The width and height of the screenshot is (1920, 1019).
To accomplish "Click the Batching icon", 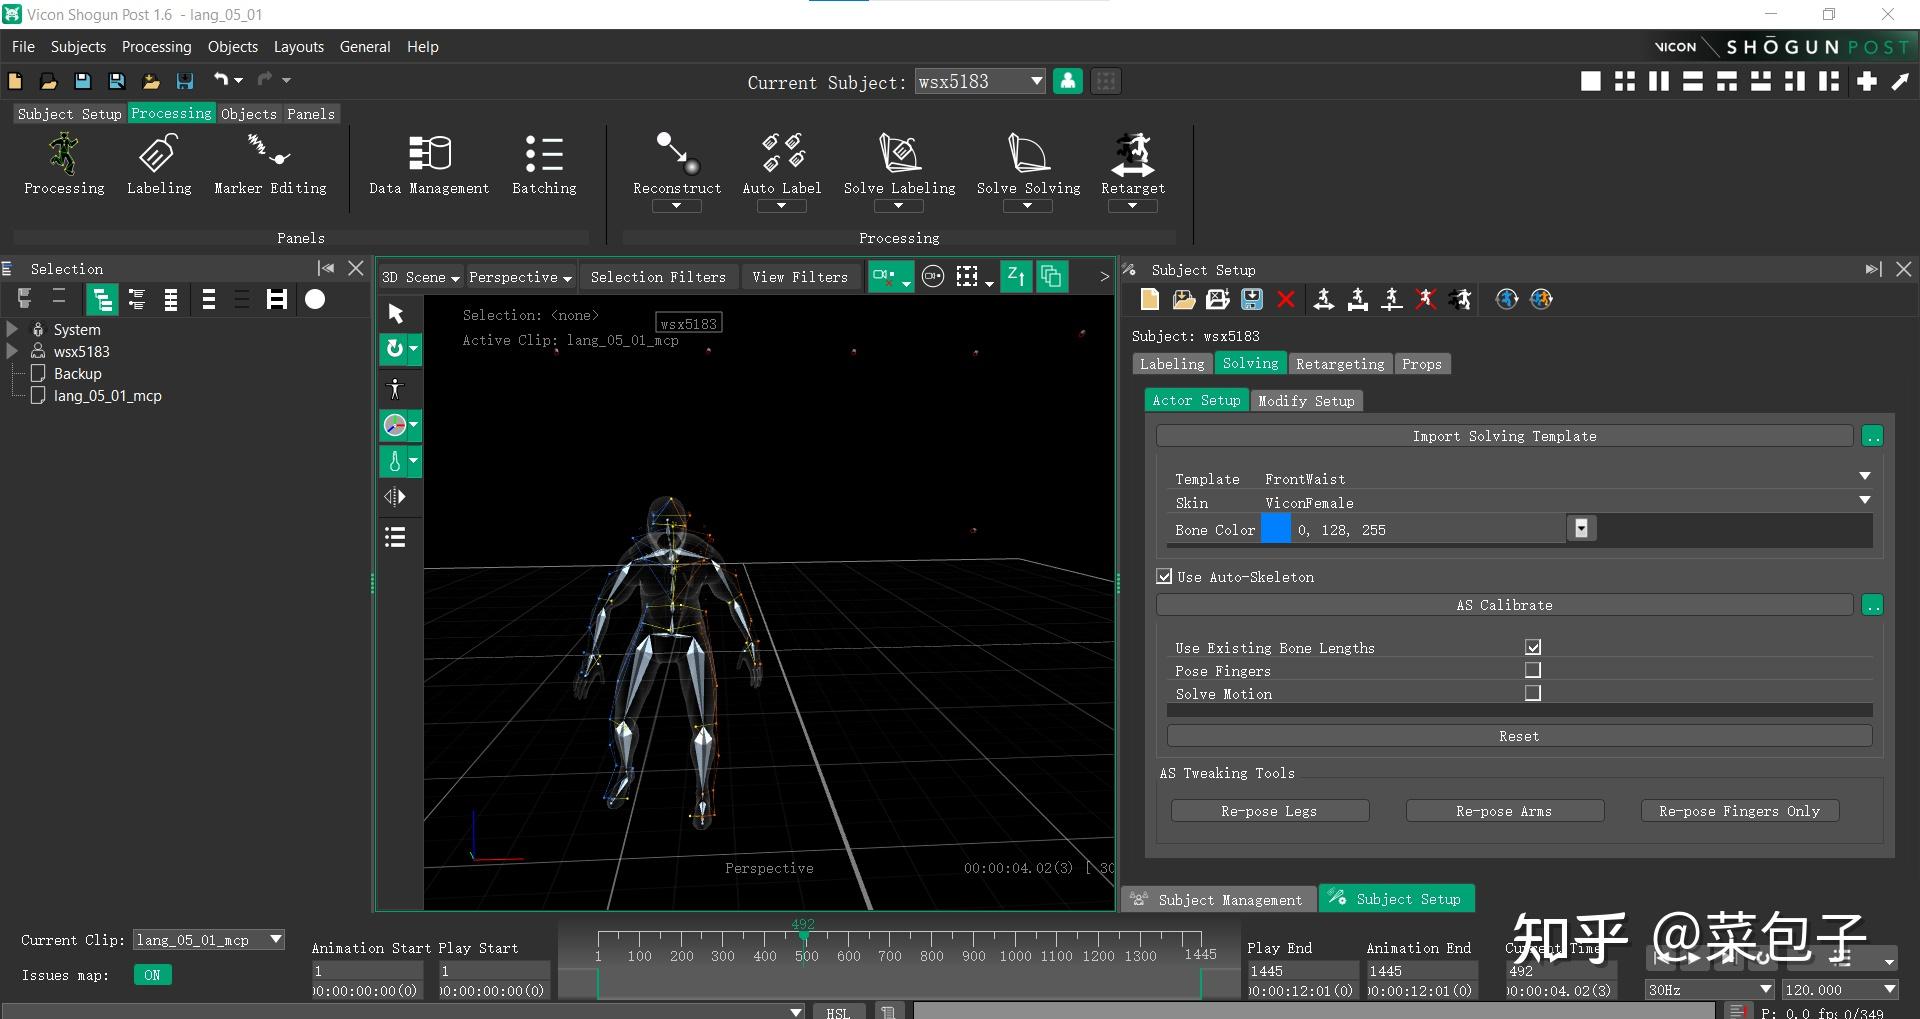I will coord(544,154).
